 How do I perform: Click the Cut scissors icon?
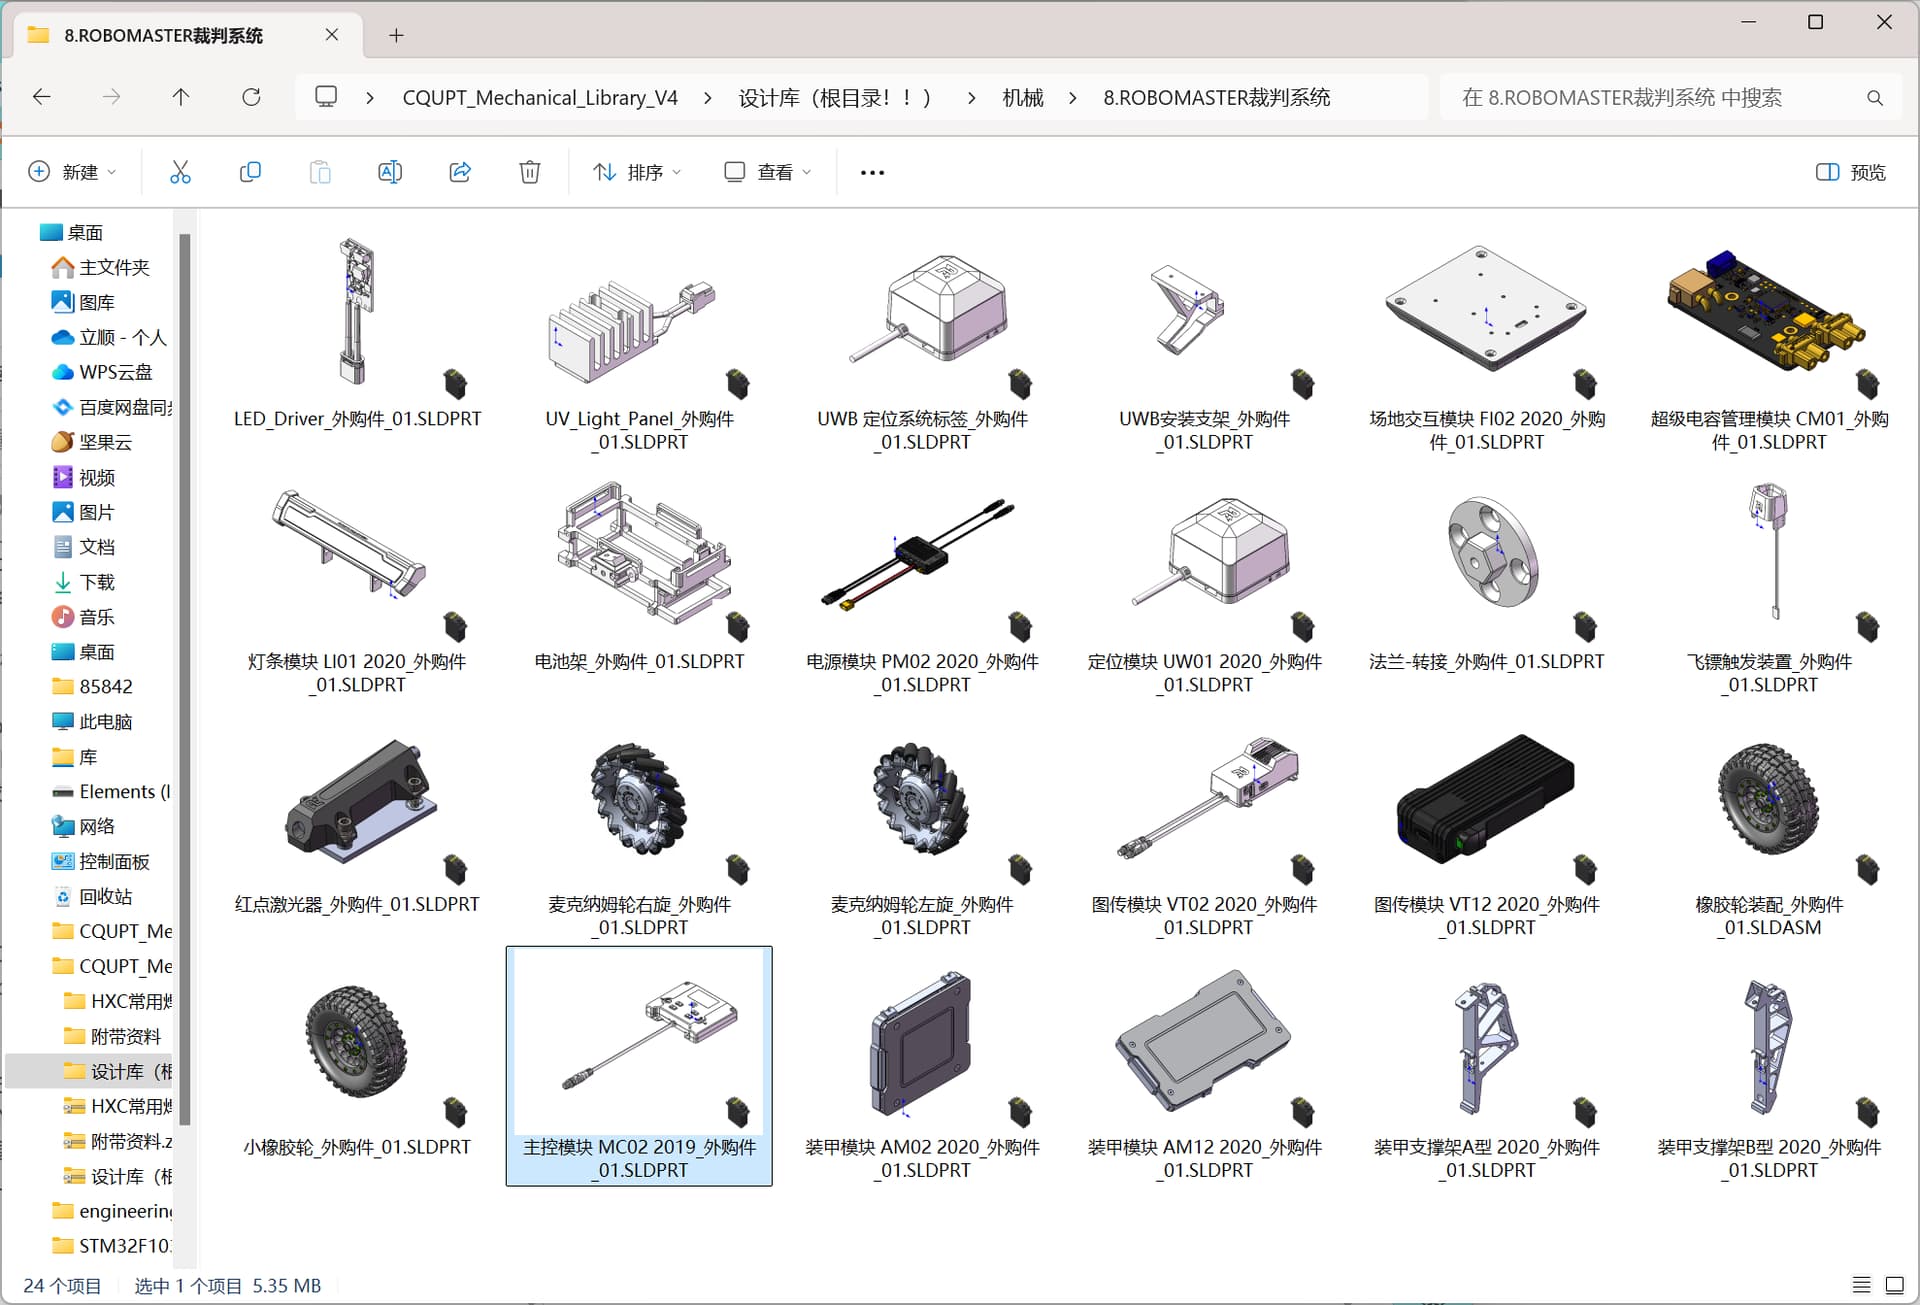[180, 172]
